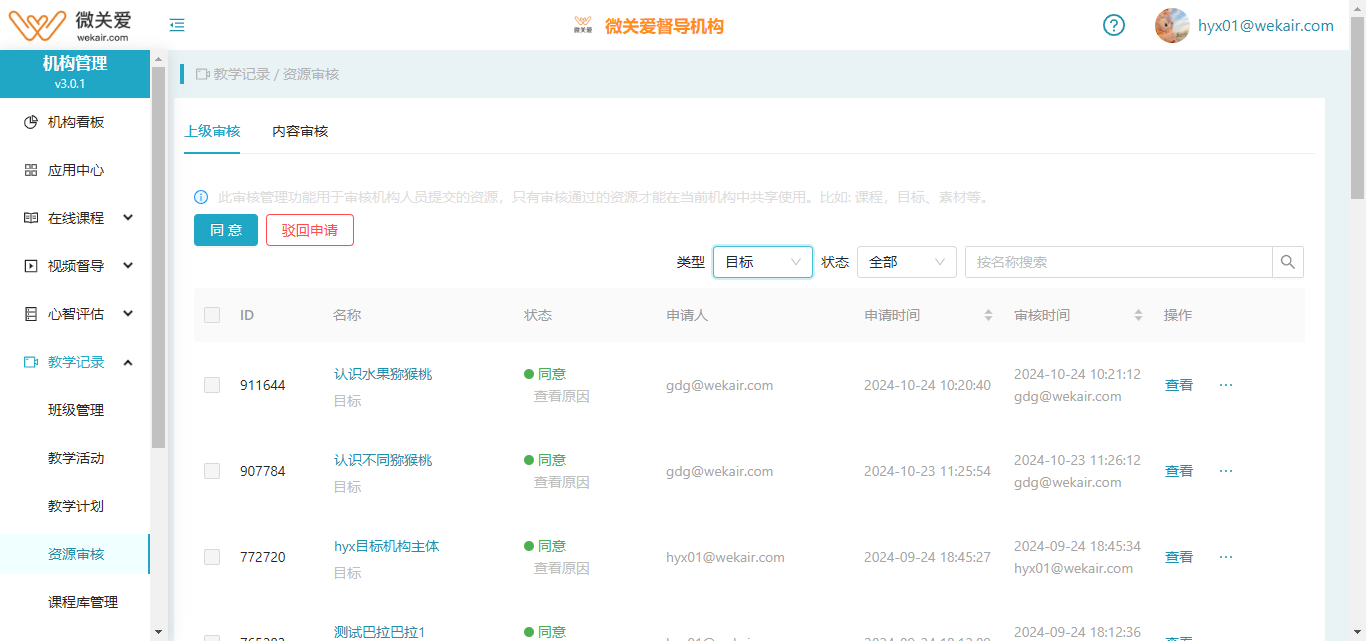Open the 类型 dropdown showing 目标
The image size is (1366, 641).
pyautogui.click(x=763, y=262)
